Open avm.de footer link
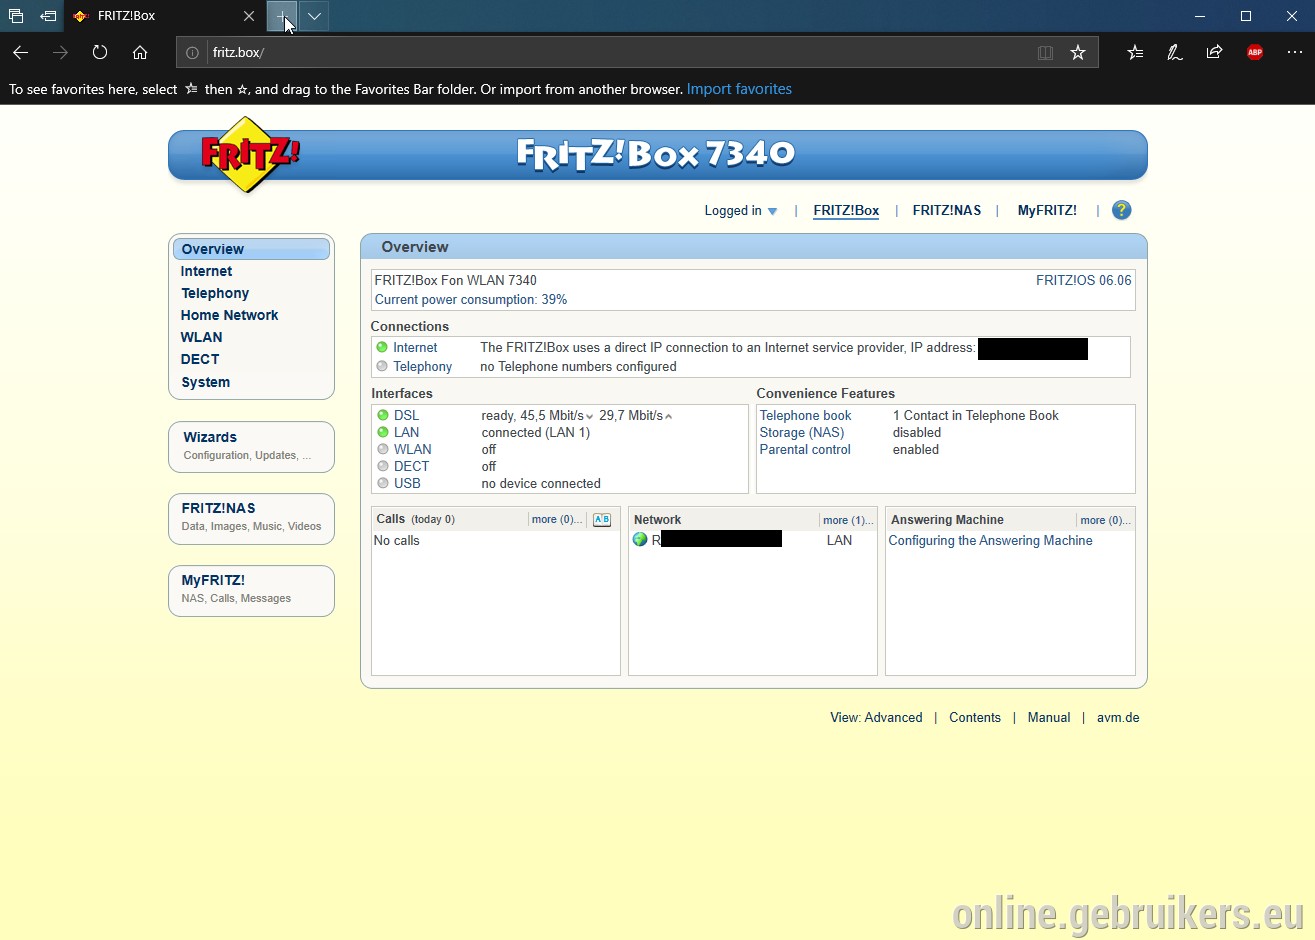Image resolution: width=1315 pixels, height=940 pixels. (x=1118, y=717)
